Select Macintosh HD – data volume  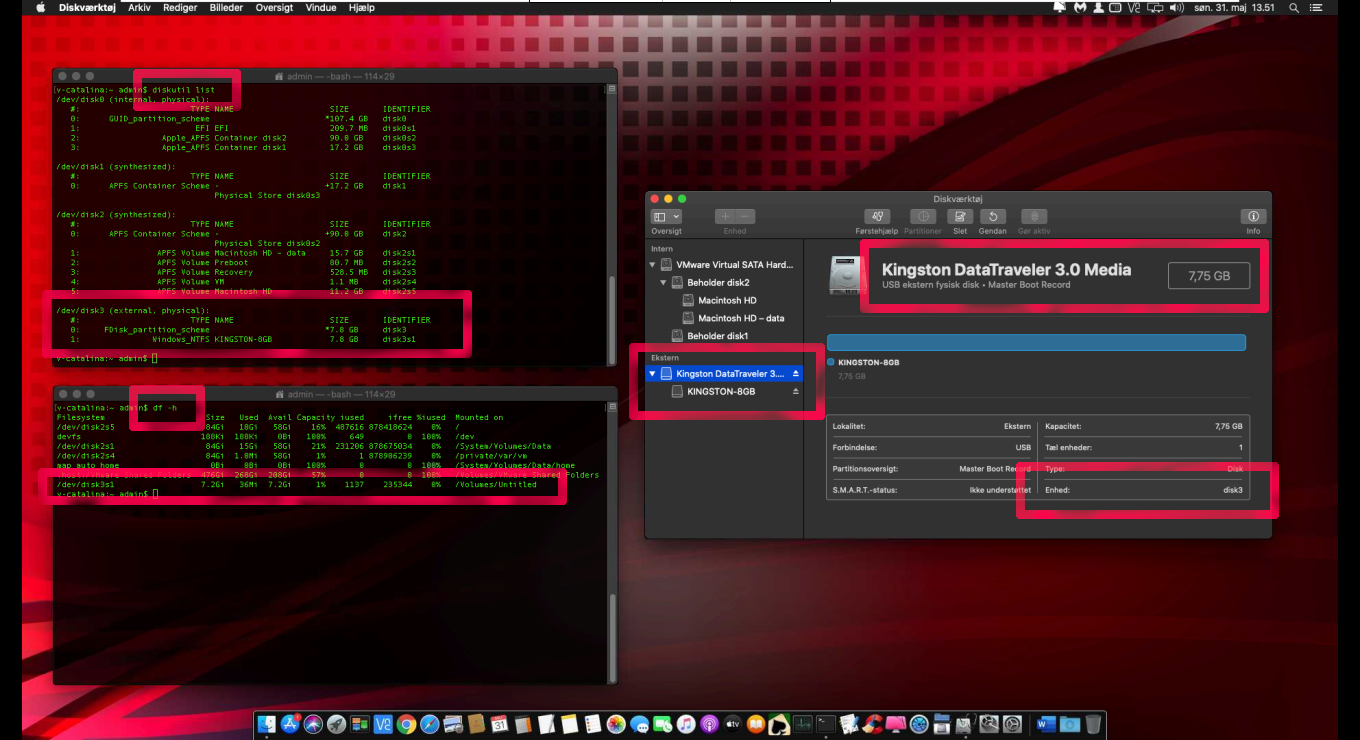tap(740, 319)
